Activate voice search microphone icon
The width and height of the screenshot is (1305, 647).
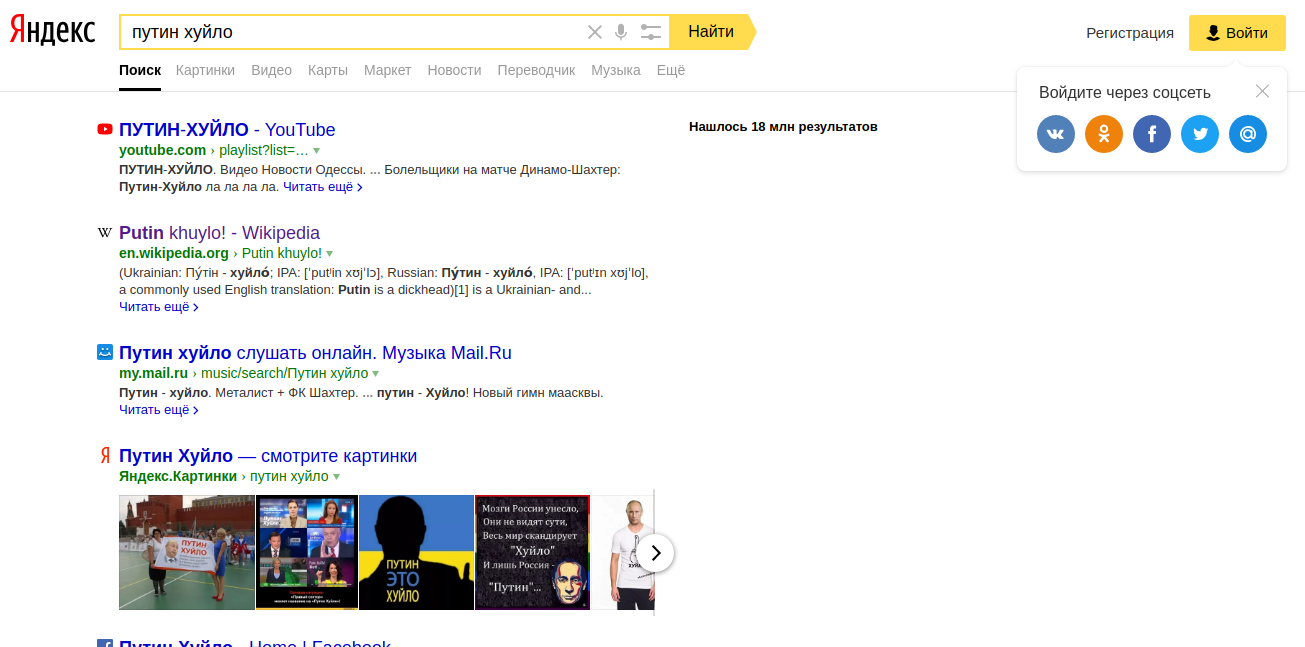point(621,32)
